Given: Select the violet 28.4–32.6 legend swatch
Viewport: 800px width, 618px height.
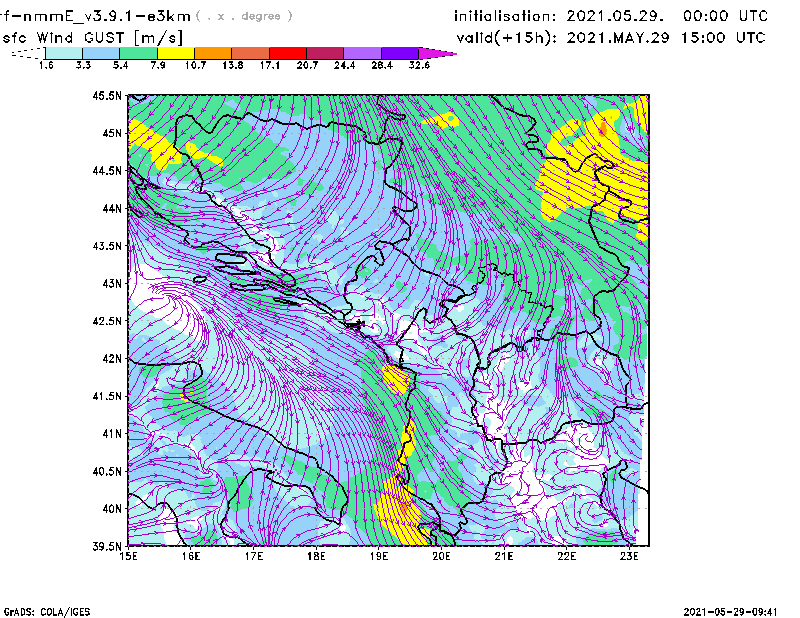Looking at the screenshot, I should tap(400, 53).
